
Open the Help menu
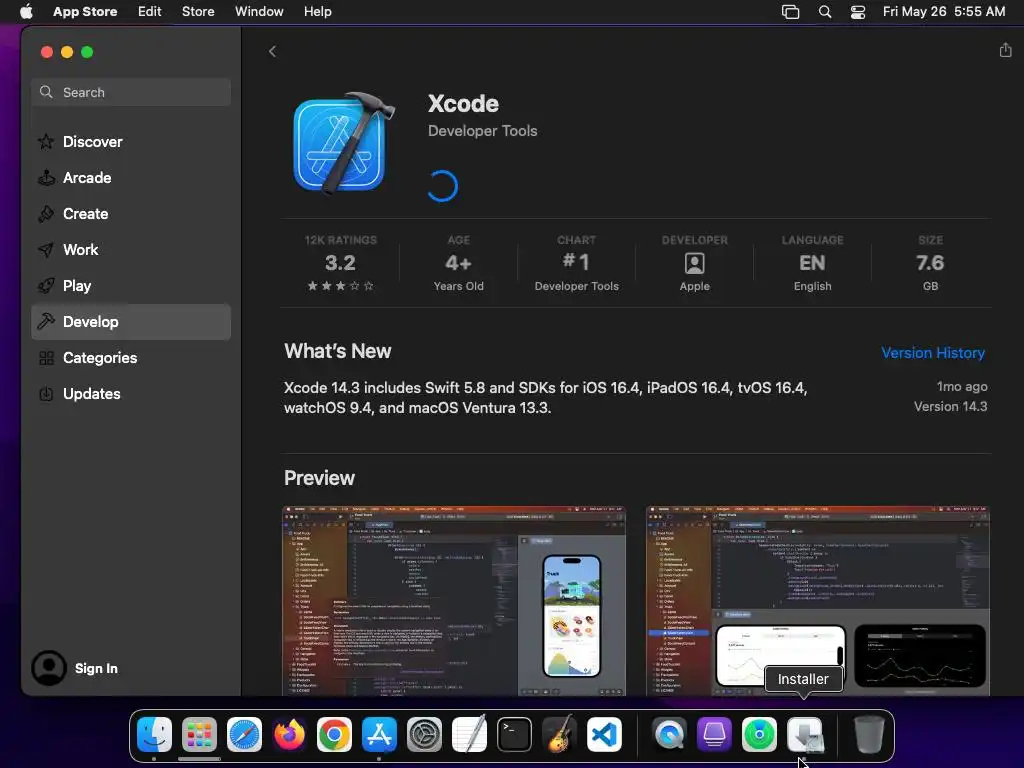pyautogui.click(x=317, y=11)
